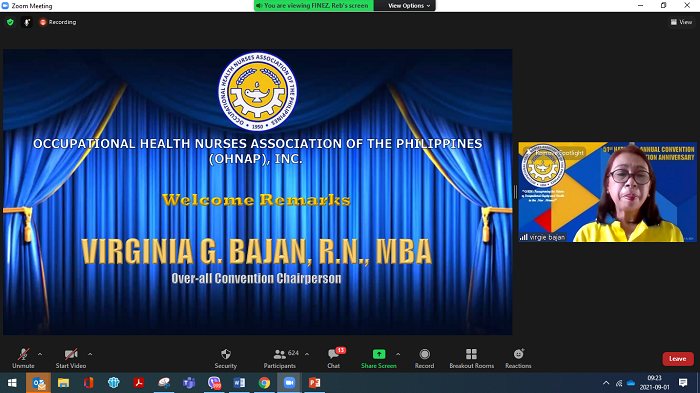Open video options arrow beside Start Video
The height and width of the screenshot is (393, 700).
(x=90, y=354)
